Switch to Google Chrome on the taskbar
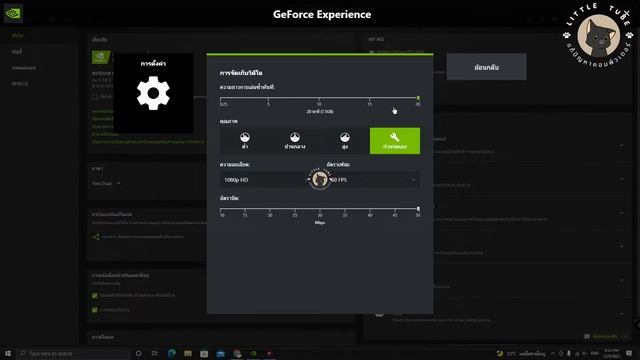Viewport: 640px width, 360px height. tap(237, 353)
